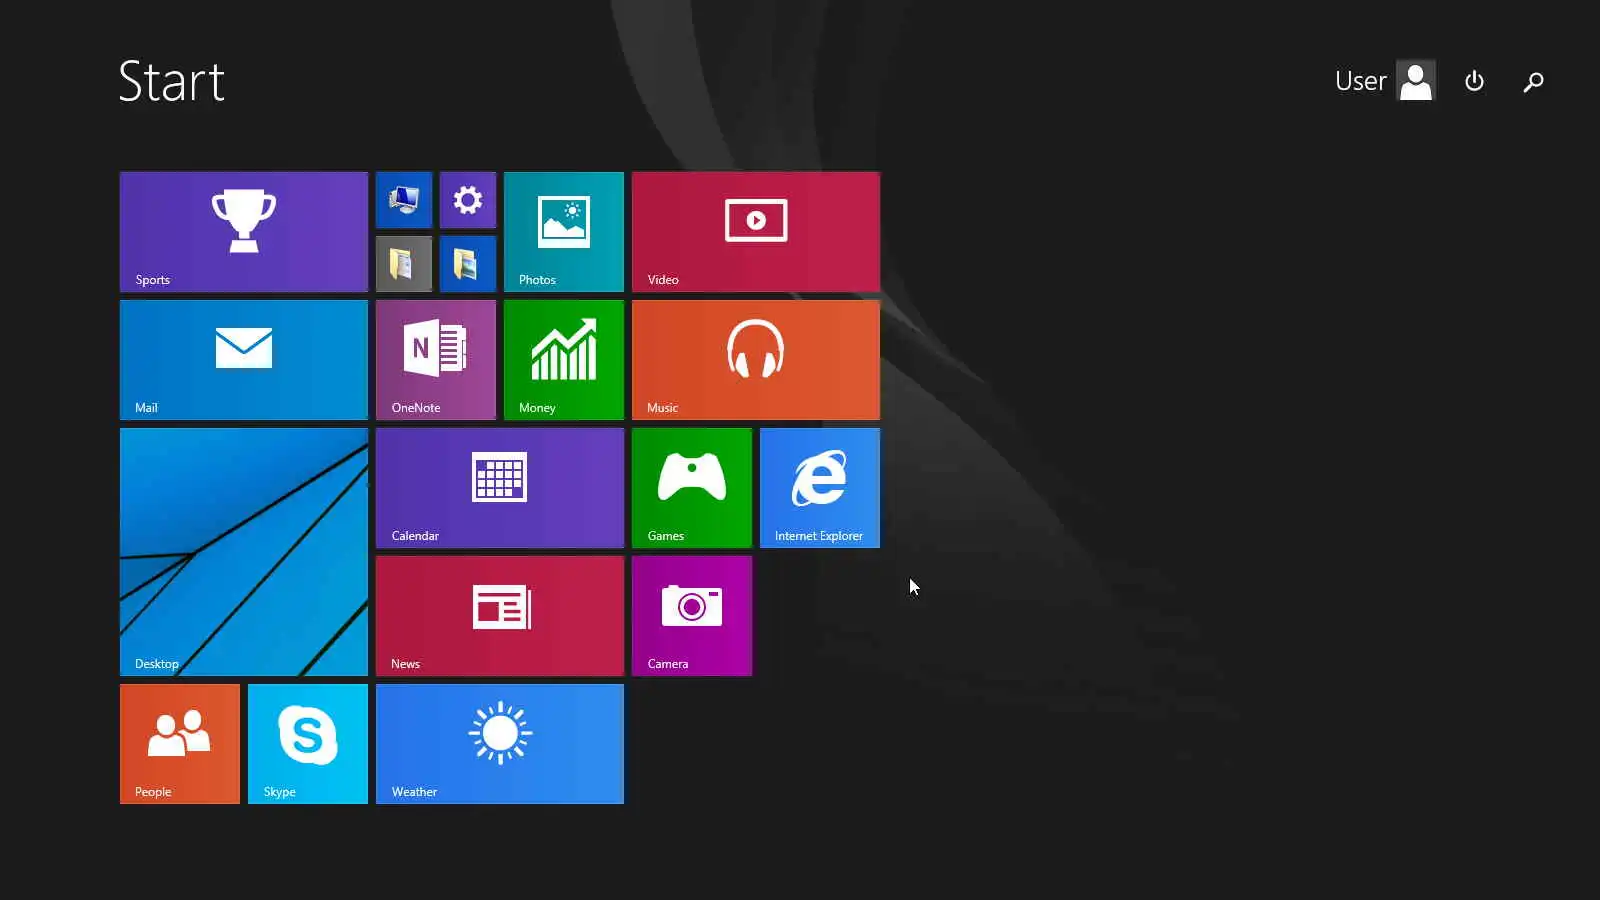1600x900 pixels.
Task: Open the Sports tile with trophy
Action: [244, 232]
